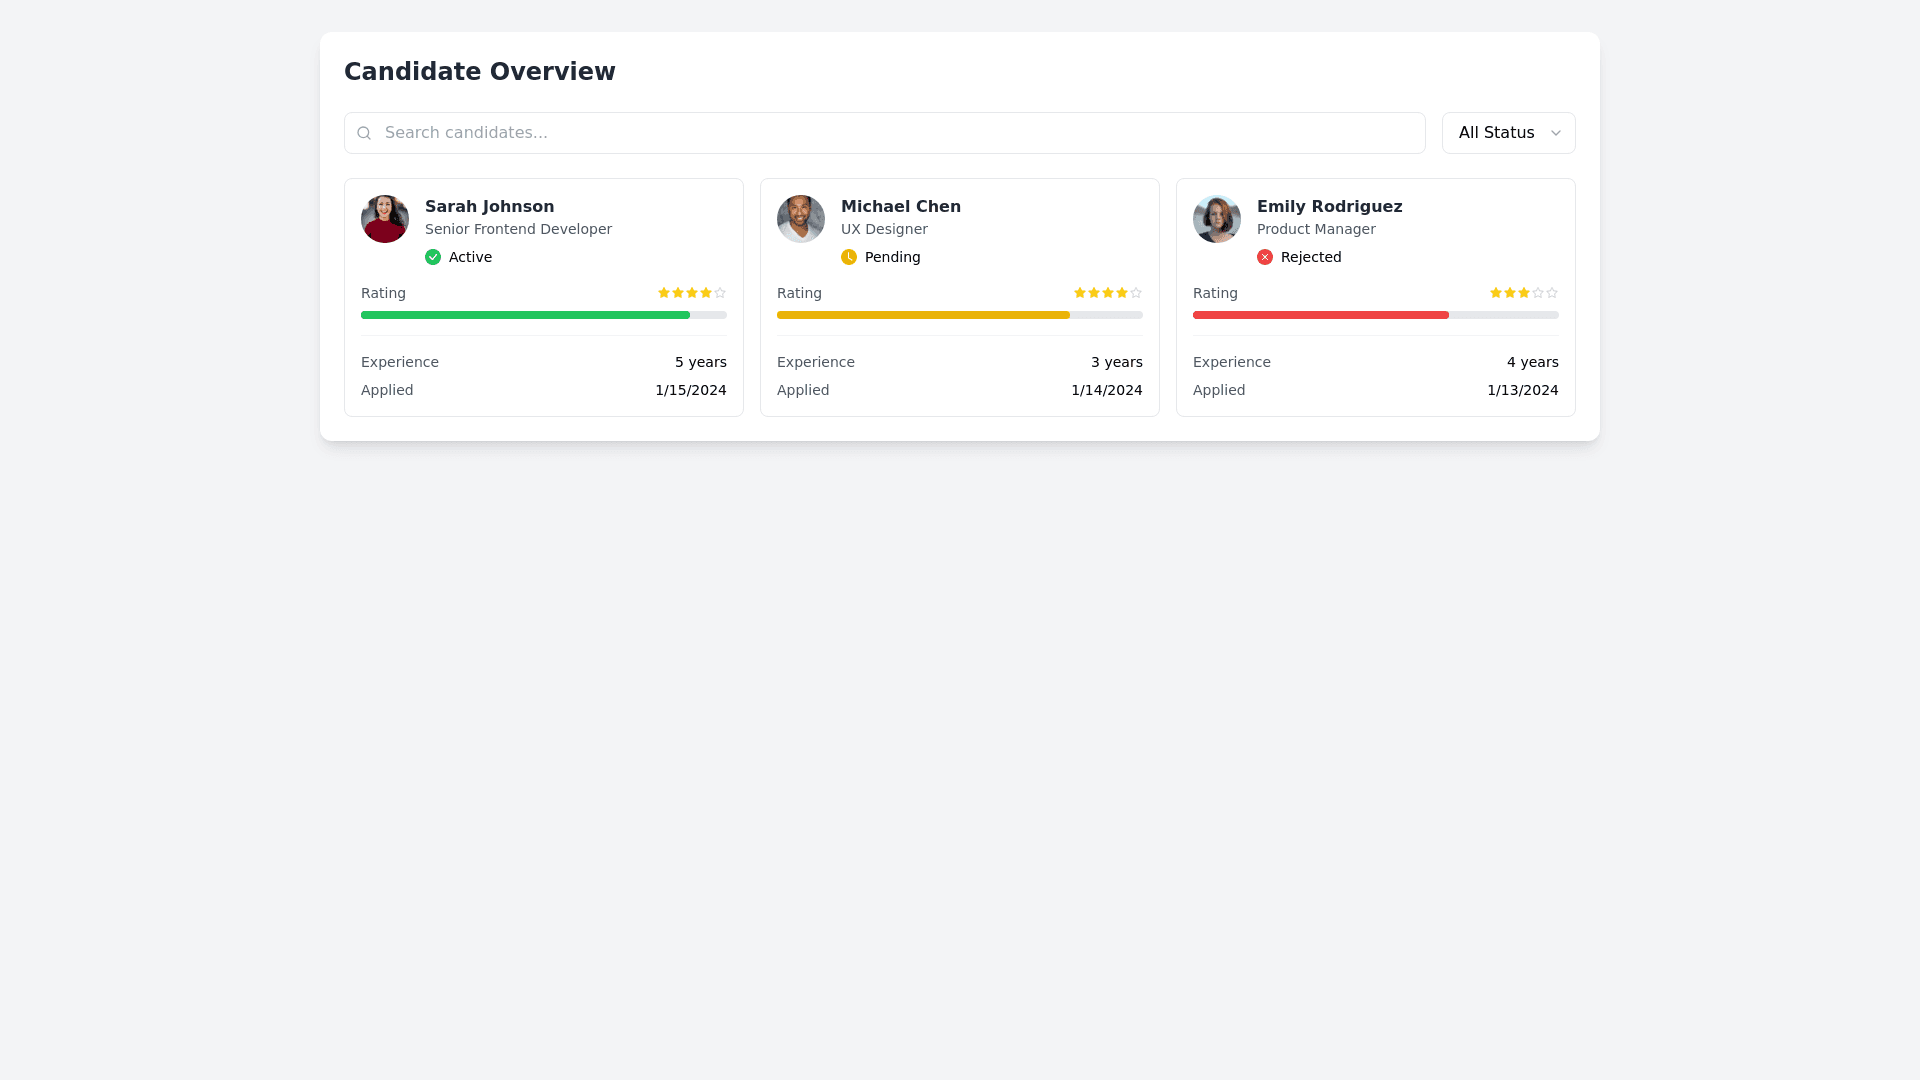This screenshot has width=1920, height=1080.
Task: Click Emily Rodriguez's third filled star
Action: [1524, 293]
